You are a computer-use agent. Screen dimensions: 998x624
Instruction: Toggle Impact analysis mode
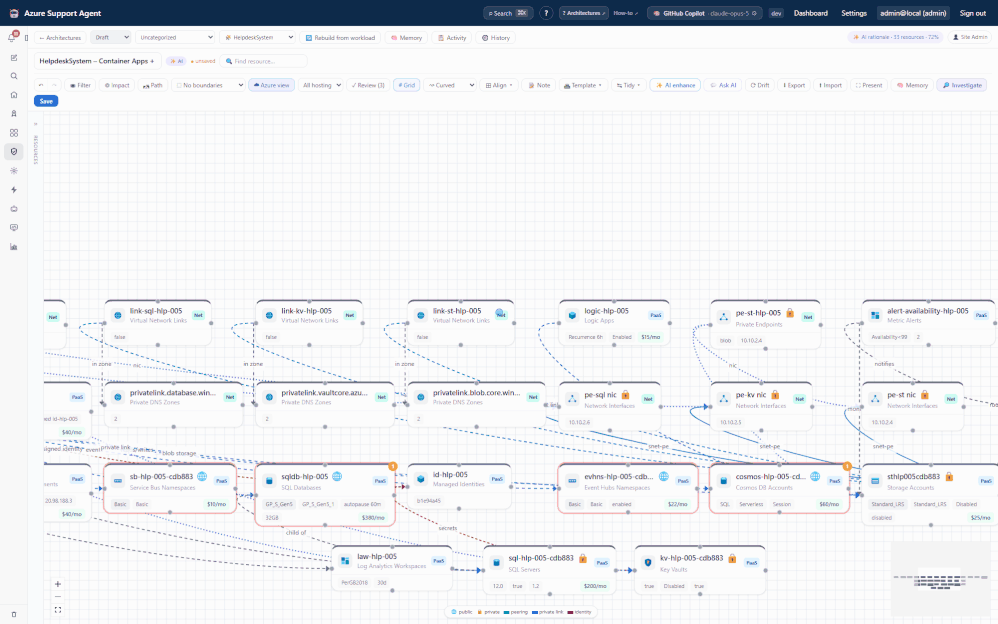117,85
